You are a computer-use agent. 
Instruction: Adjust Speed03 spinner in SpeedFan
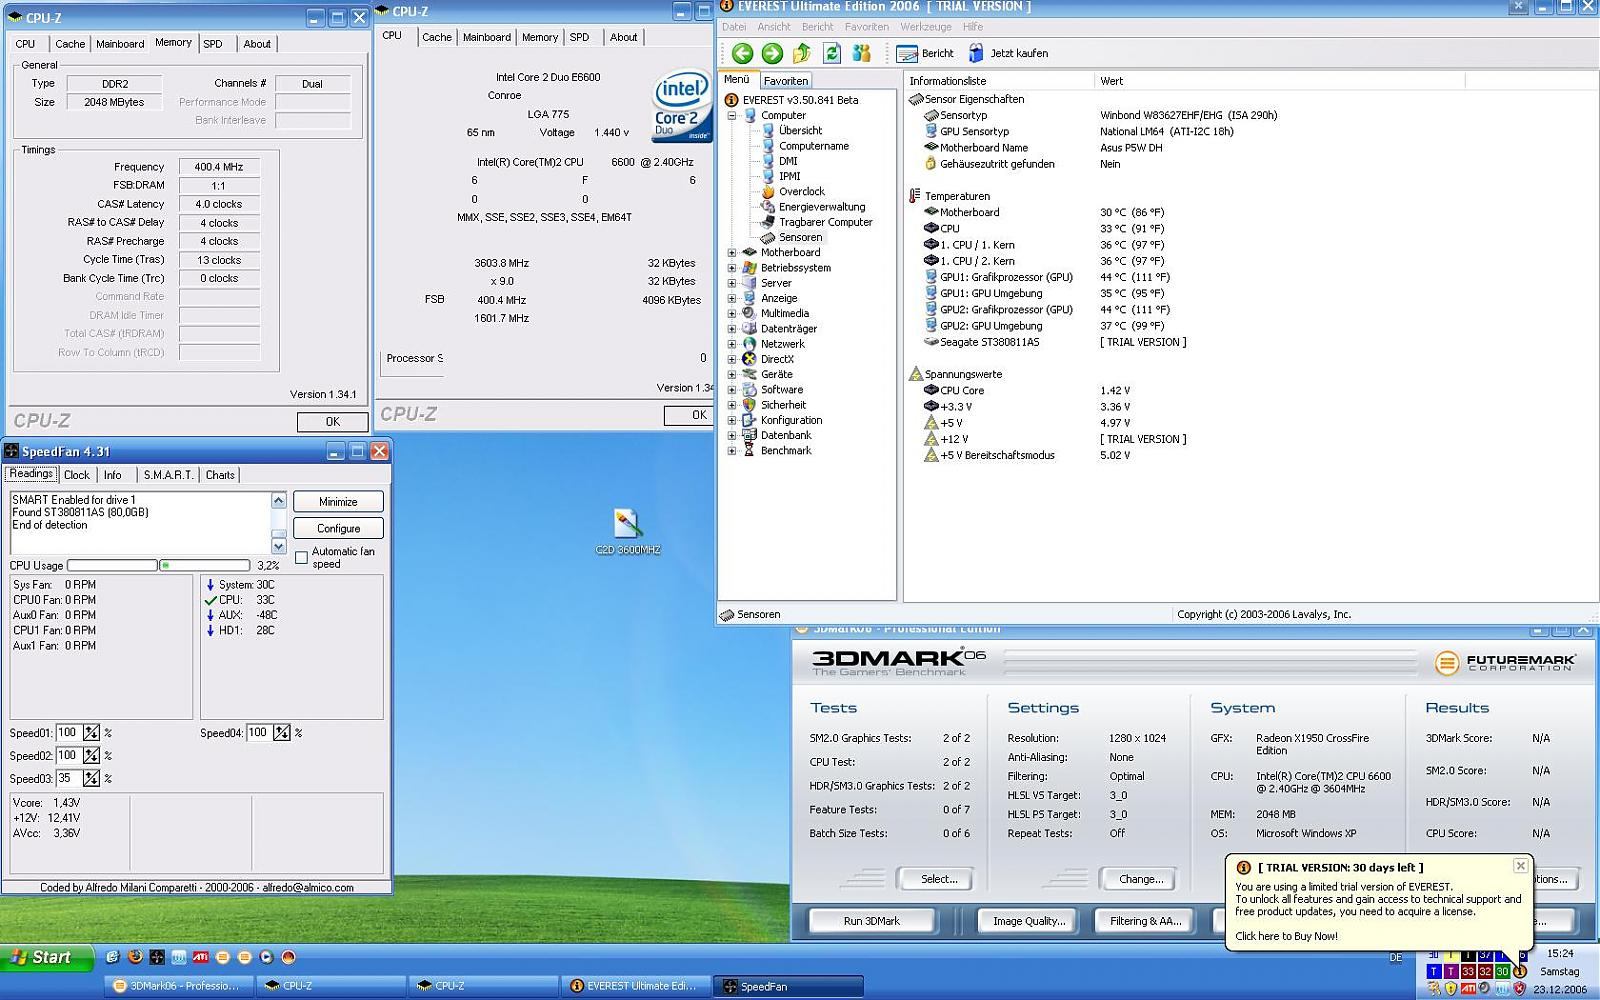[91, 778]
